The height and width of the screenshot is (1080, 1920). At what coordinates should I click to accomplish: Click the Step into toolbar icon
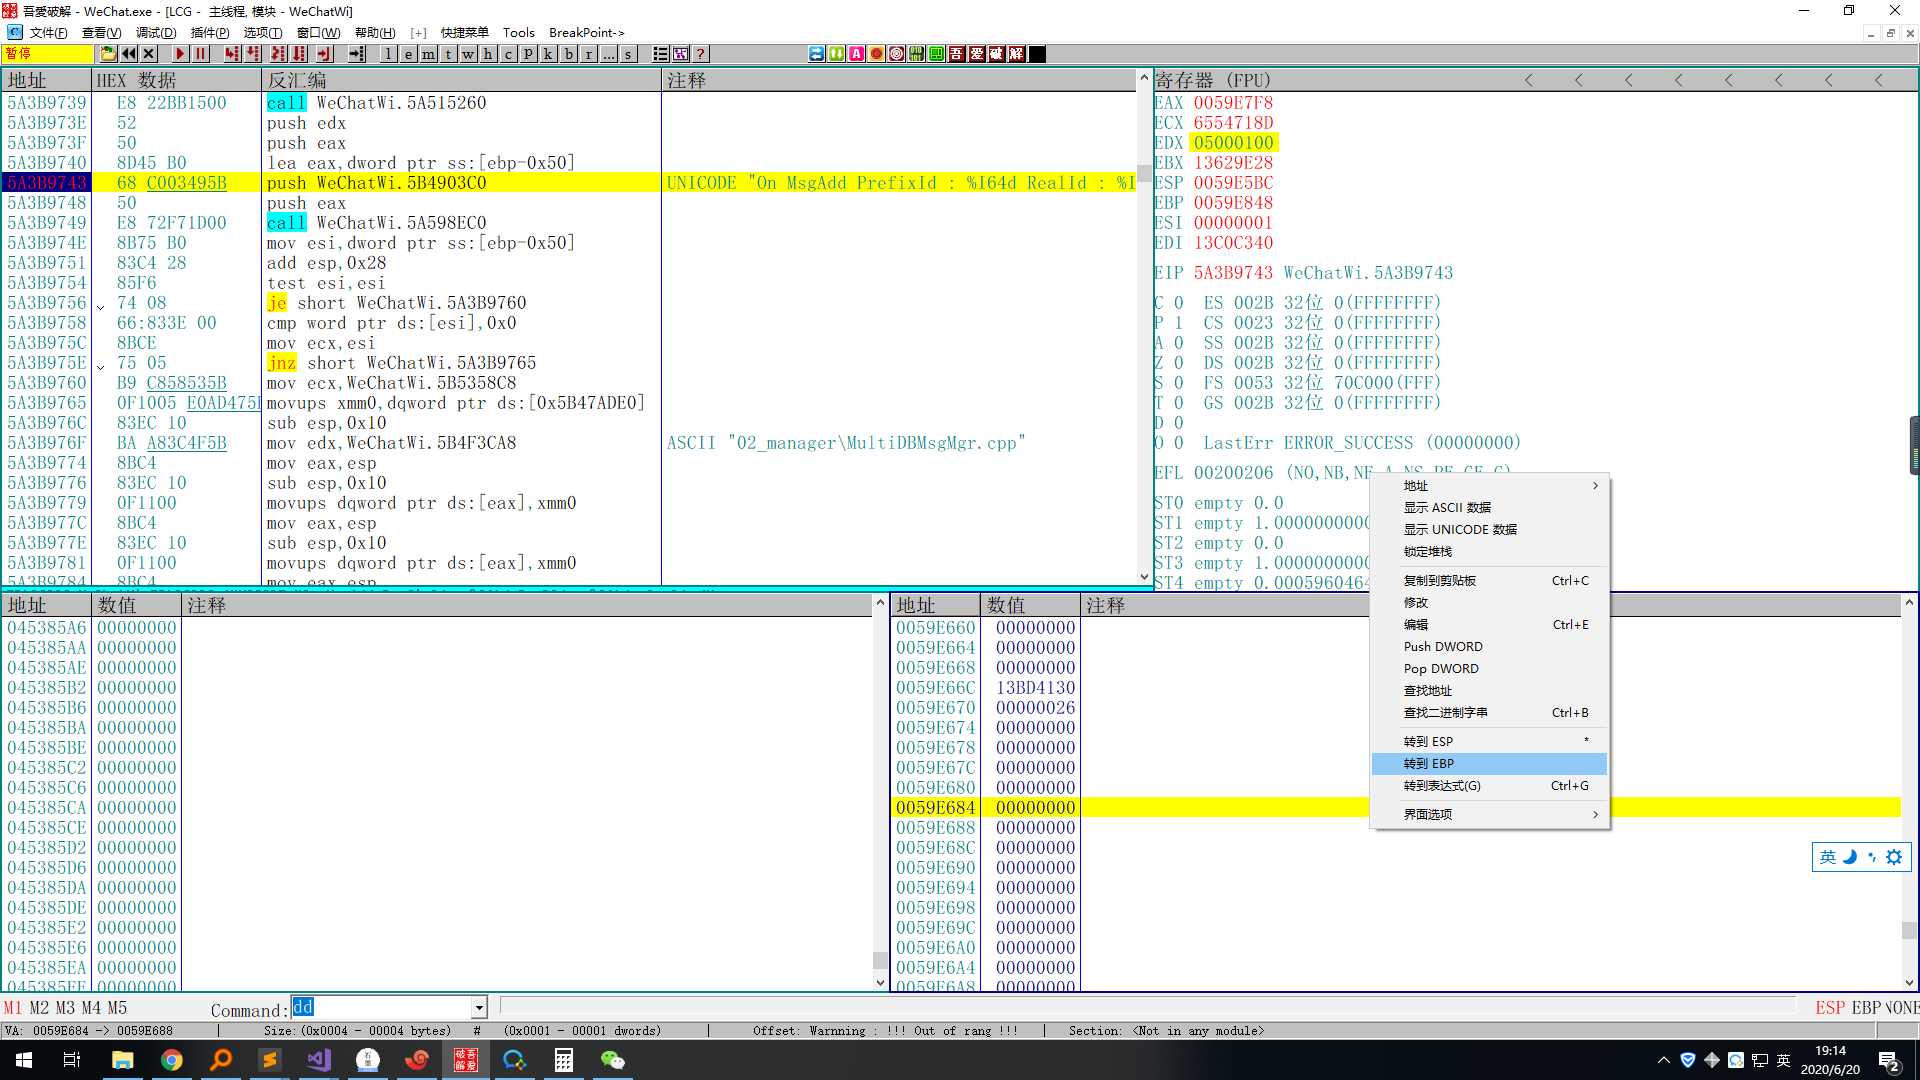tap(232, 54)
